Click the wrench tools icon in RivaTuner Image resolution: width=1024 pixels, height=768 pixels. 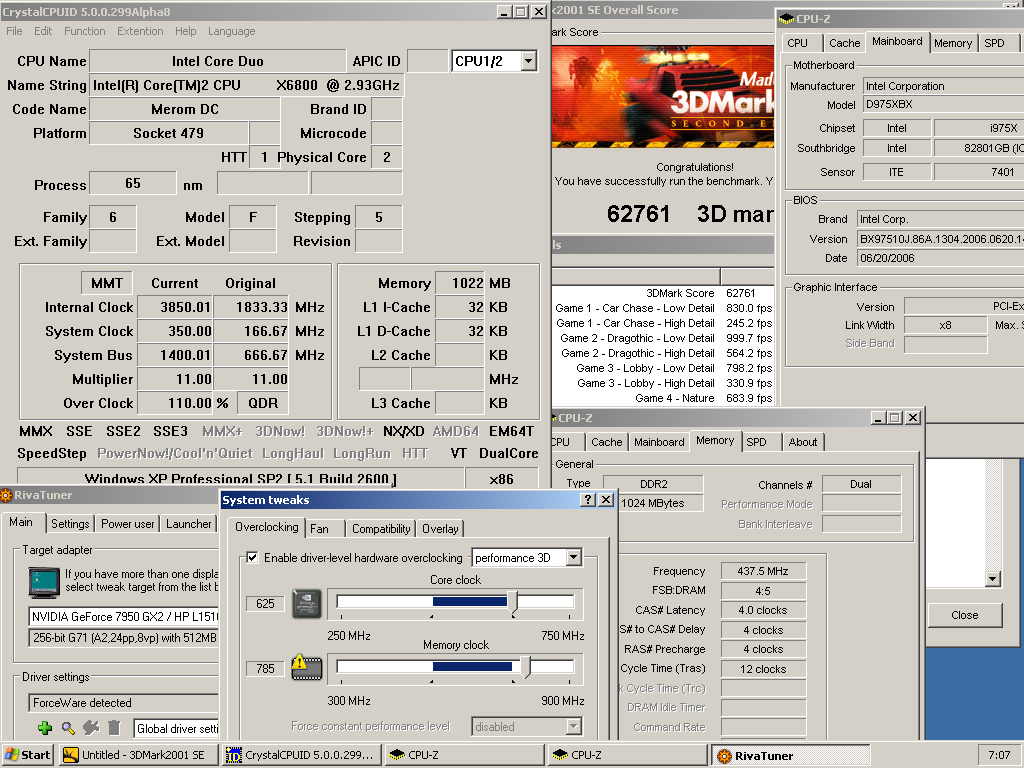(91, 728)
